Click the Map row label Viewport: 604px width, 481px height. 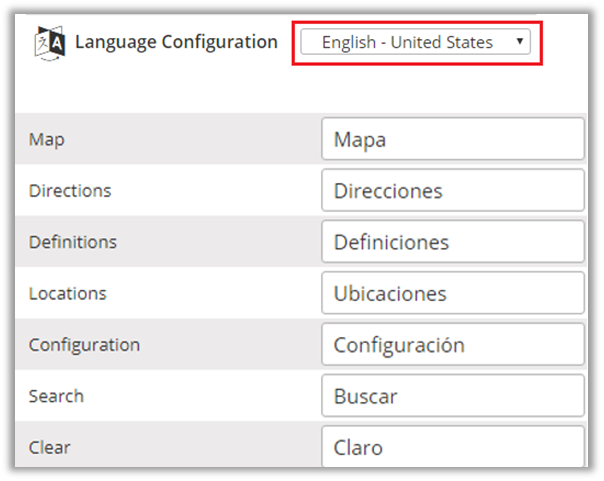tap(47, 140)
